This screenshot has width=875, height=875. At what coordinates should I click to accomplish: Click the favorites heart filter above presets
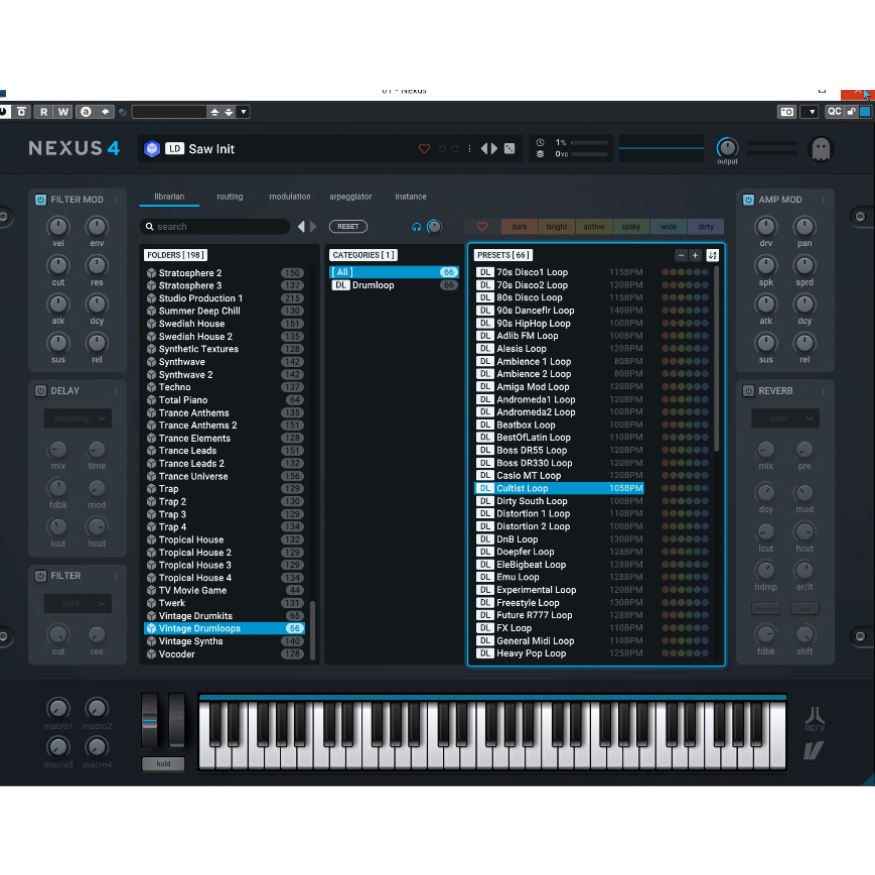tap(482, 227)
